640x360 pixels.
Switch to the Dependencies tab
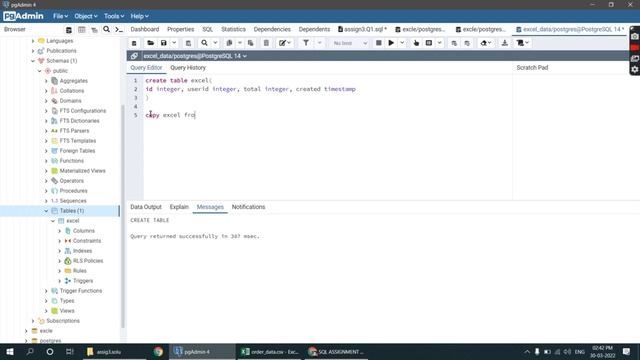coord(272,29)
